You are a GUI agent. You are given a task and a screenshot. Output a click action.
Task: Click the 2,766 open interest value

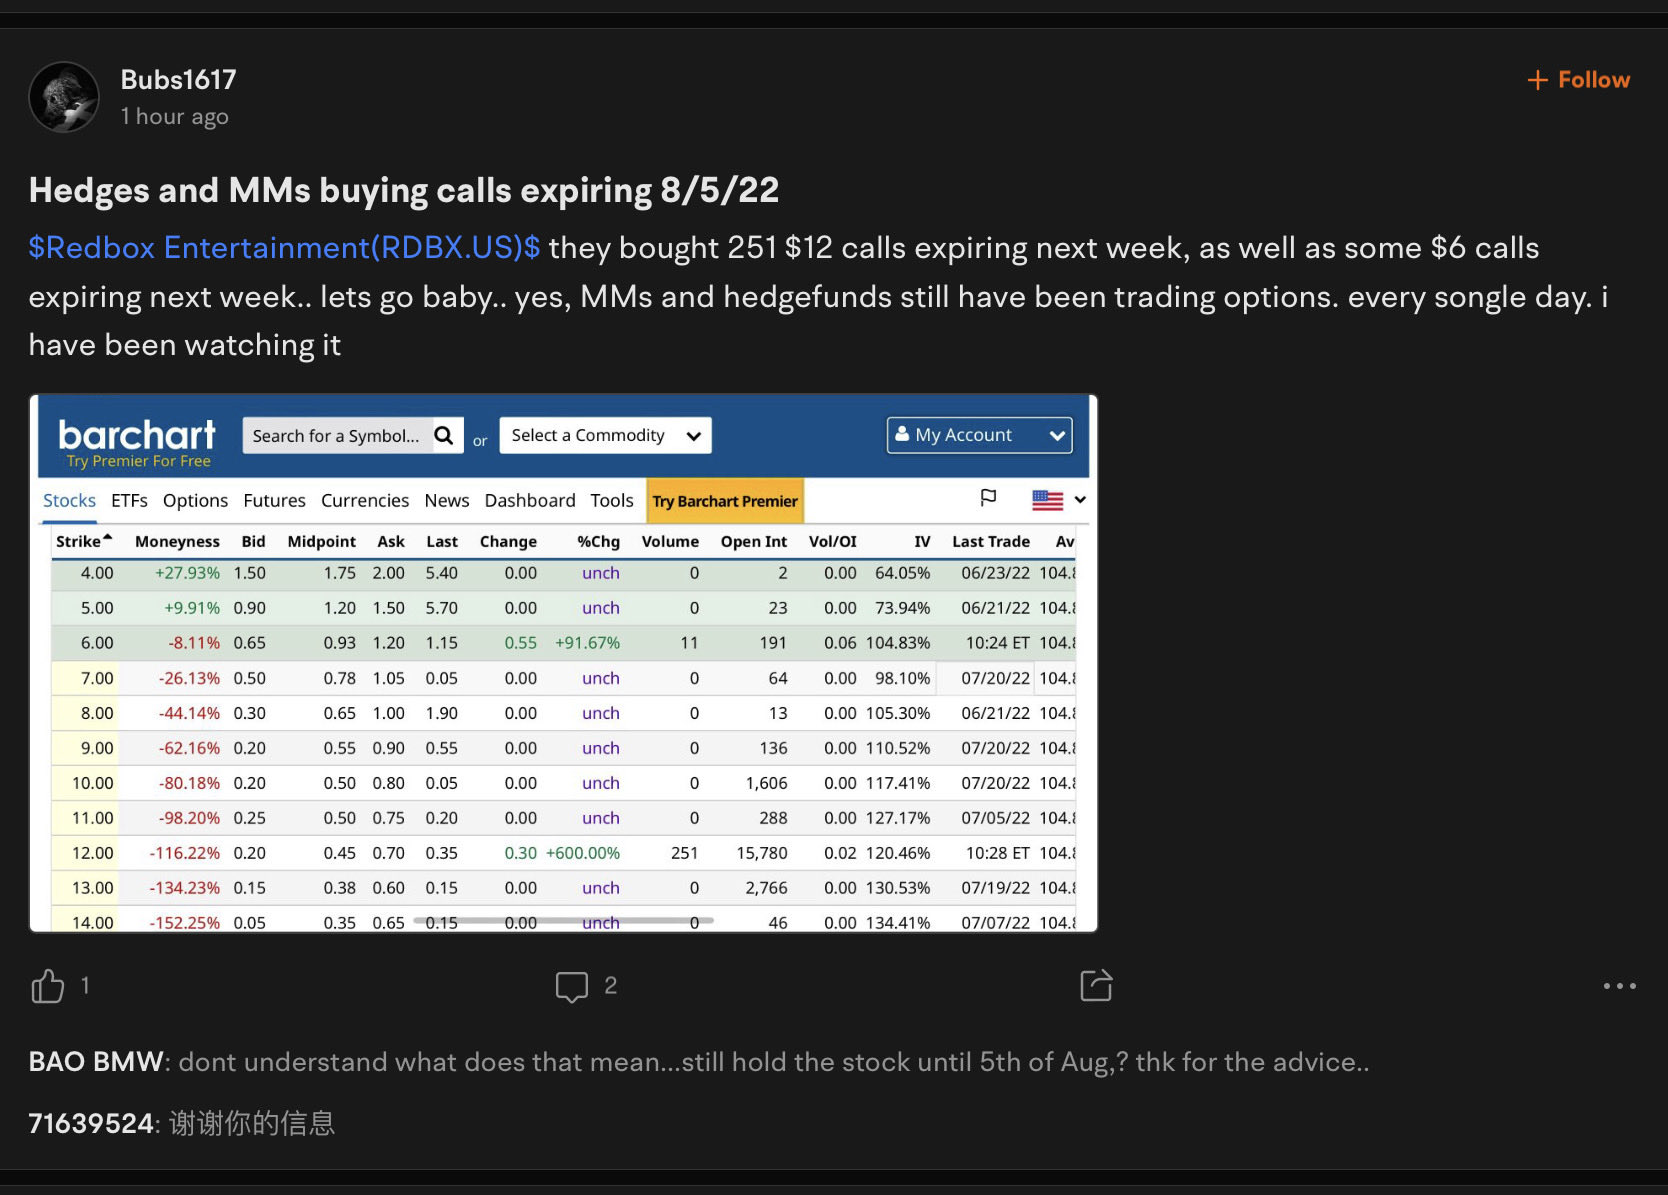766,888
